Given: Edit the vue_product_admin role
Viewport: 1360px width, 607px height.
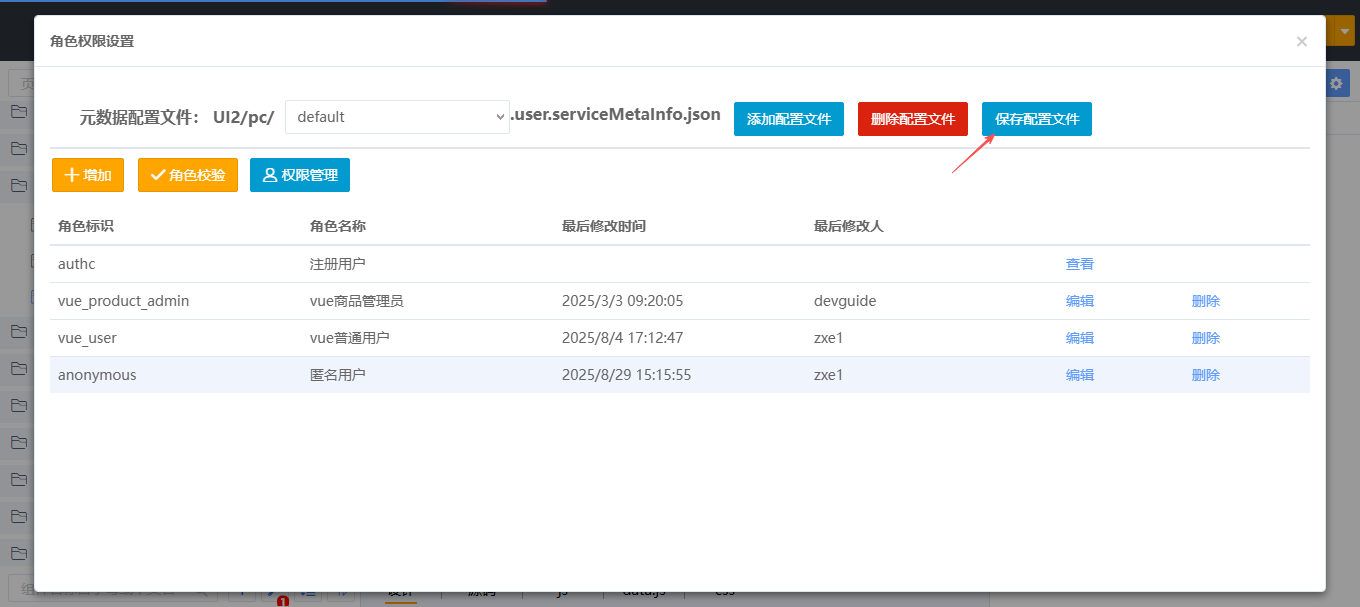Looking at the screenshot, I should (x=1079, y=301).
